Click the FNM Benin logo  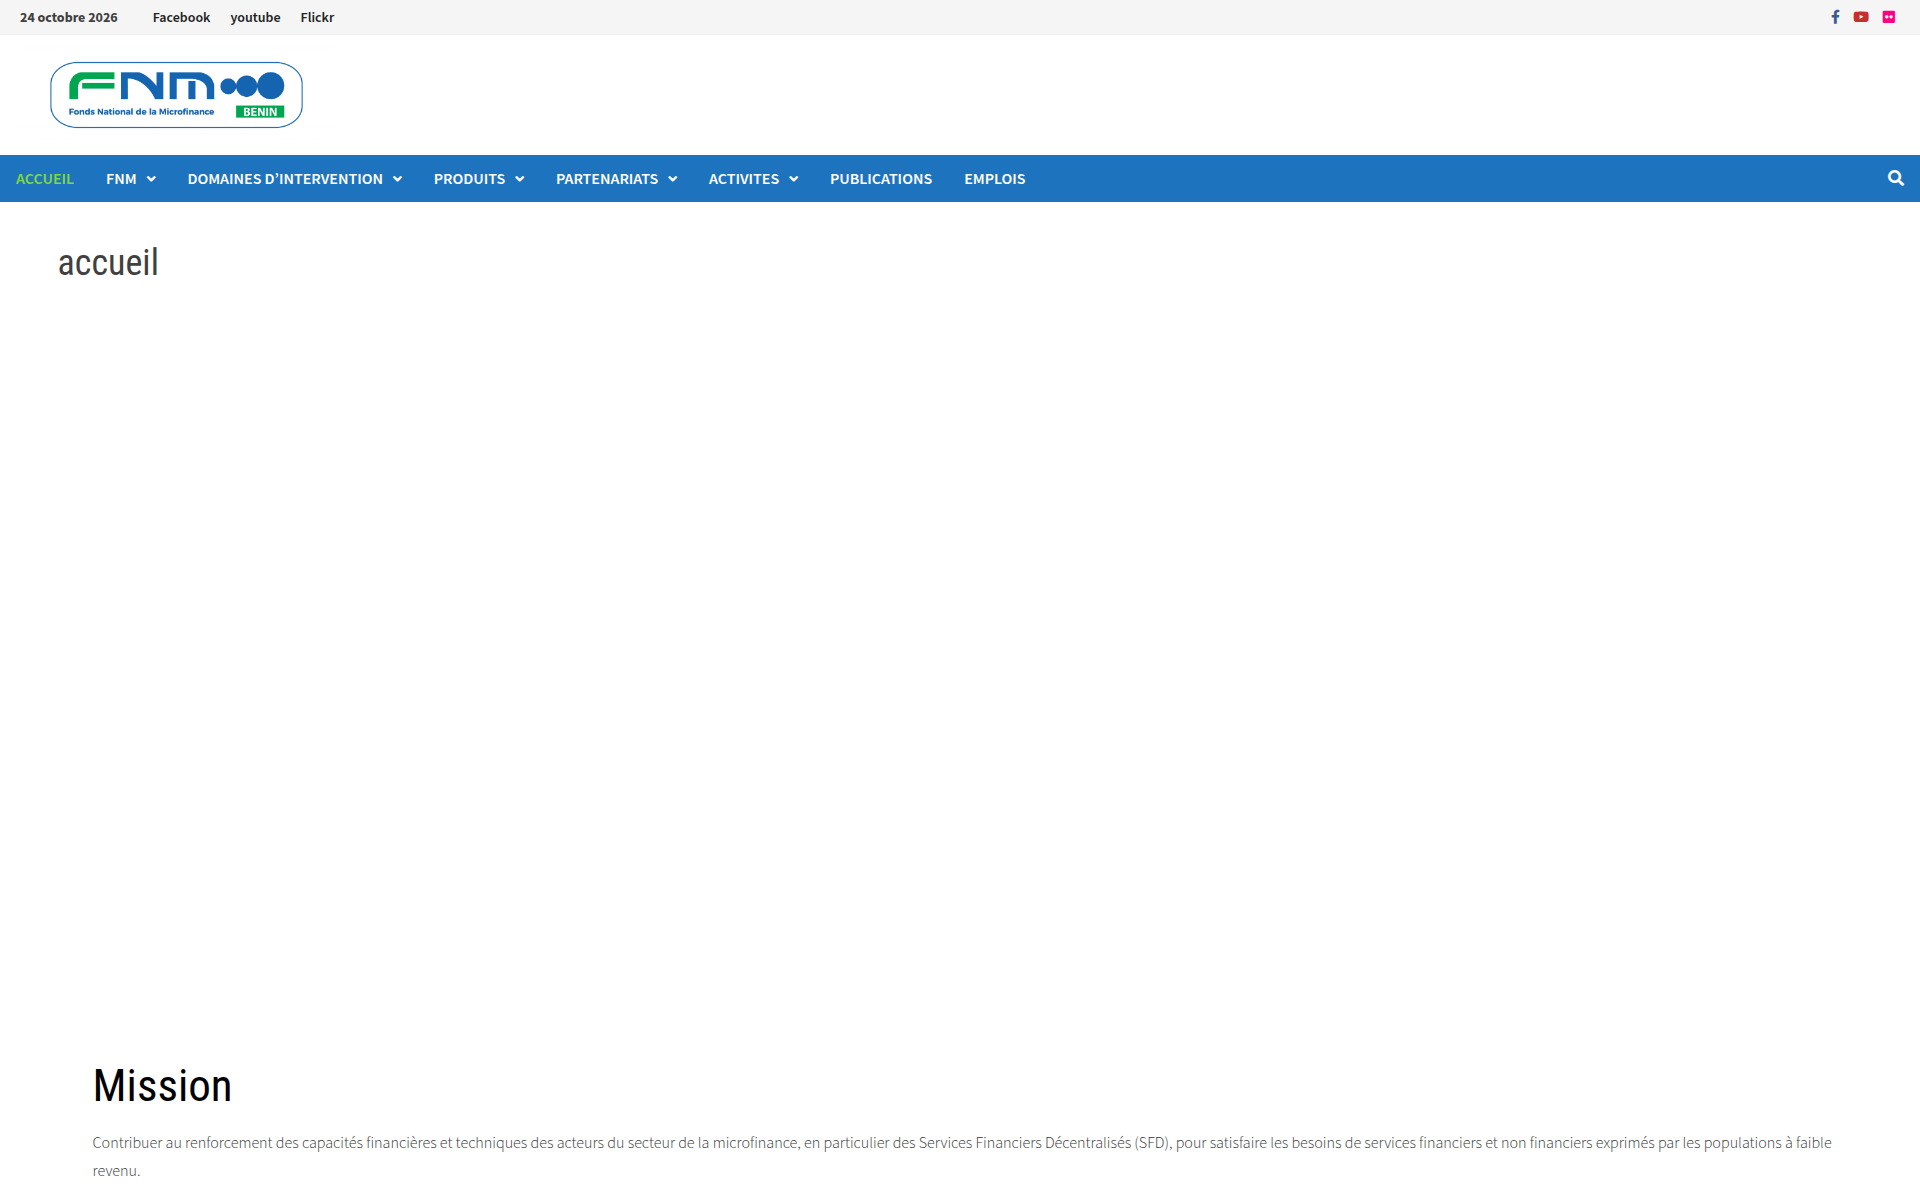pyautogui.click(x=176, y=95)
